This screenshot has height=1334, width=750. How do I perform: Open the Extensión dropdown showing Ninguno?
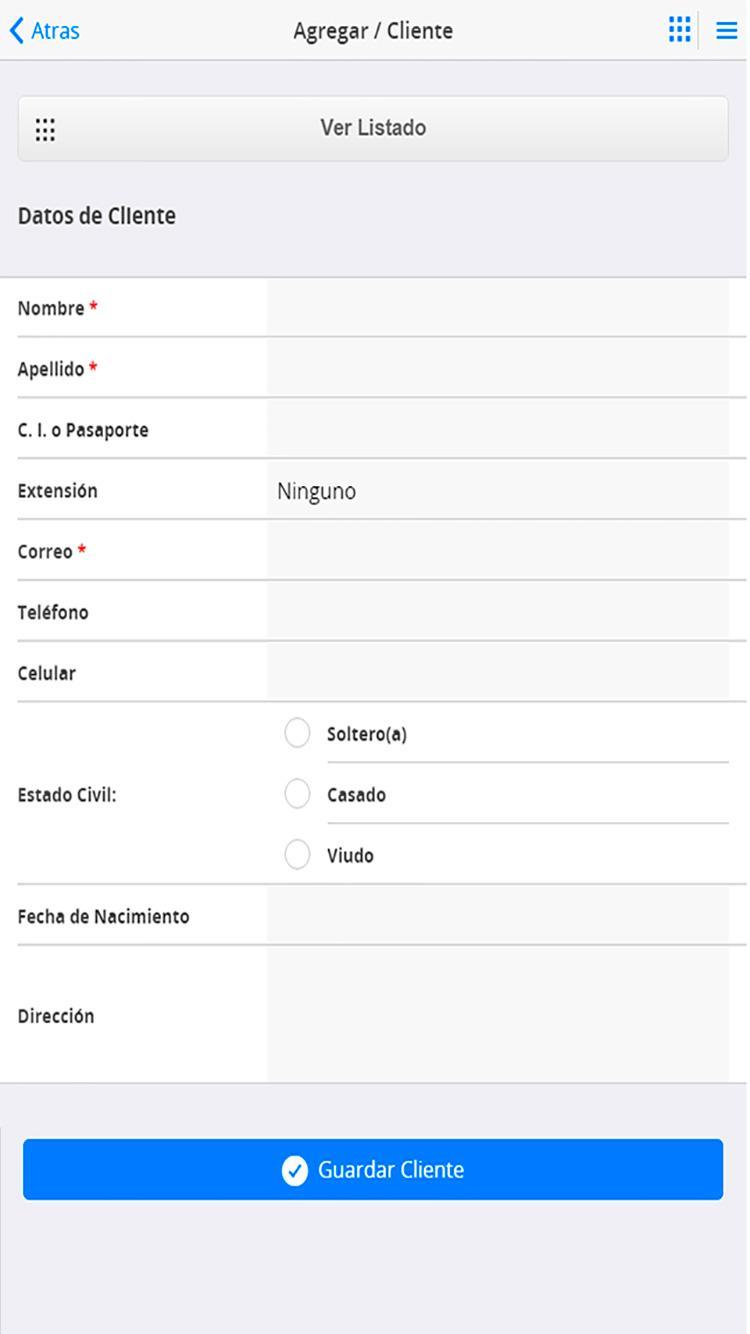coord(498,491)
